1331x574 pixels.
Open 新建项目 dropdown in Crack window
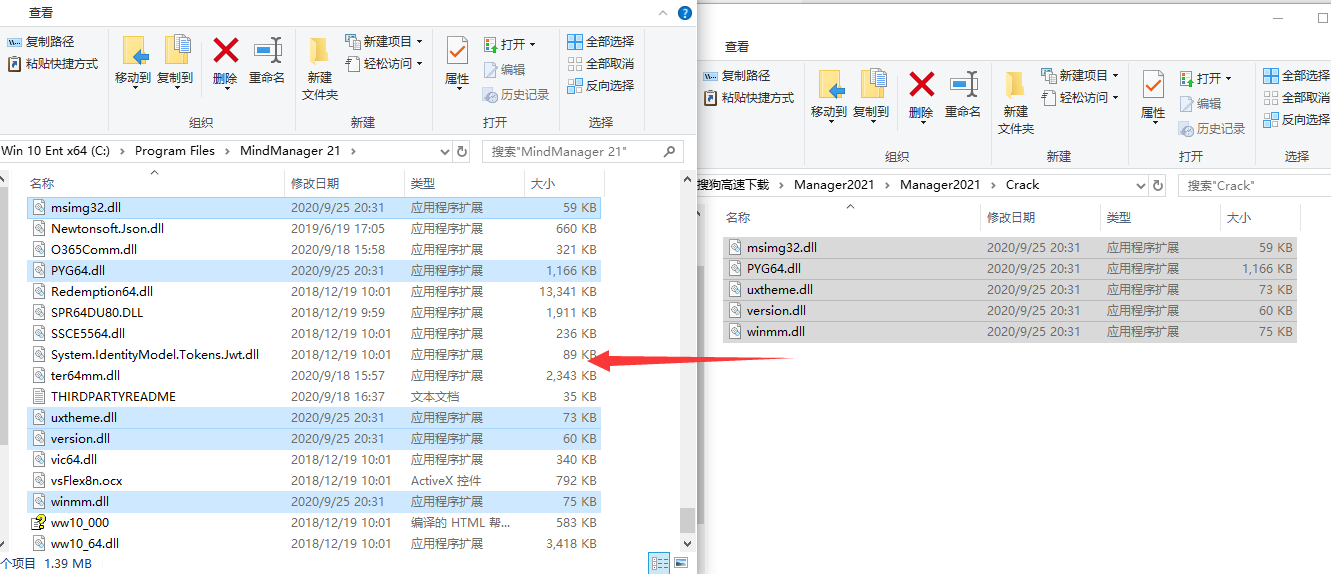1080,76
